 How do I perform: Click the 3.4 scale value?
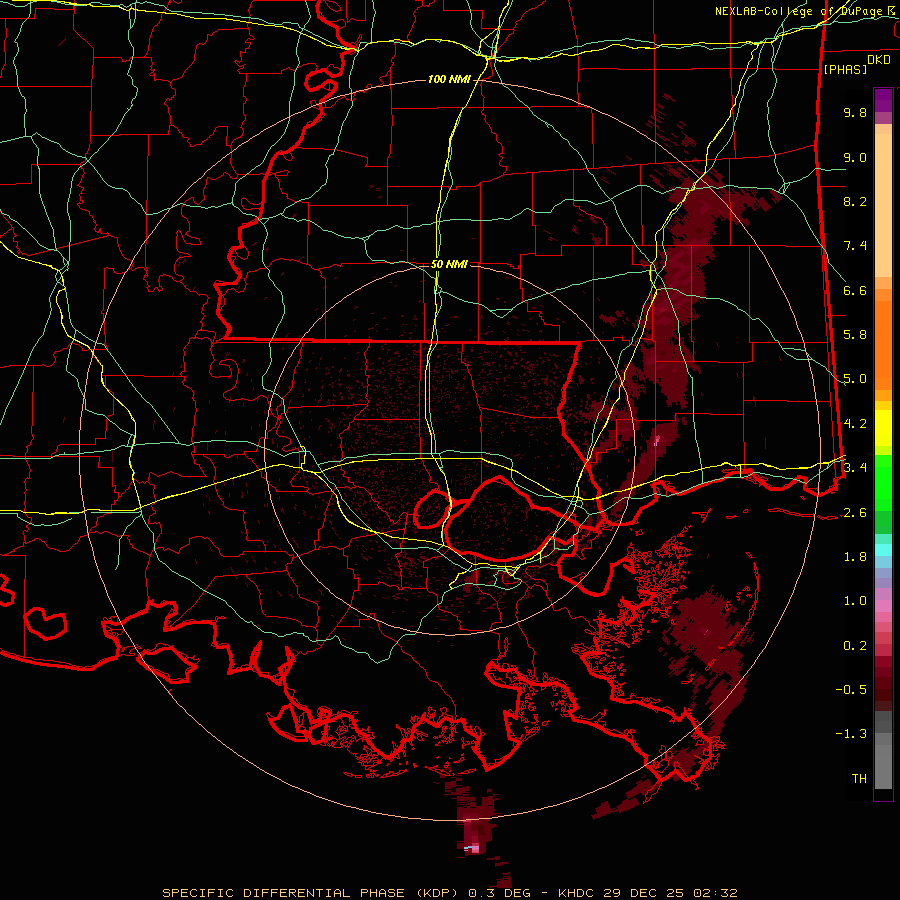(x=855, y=468)
